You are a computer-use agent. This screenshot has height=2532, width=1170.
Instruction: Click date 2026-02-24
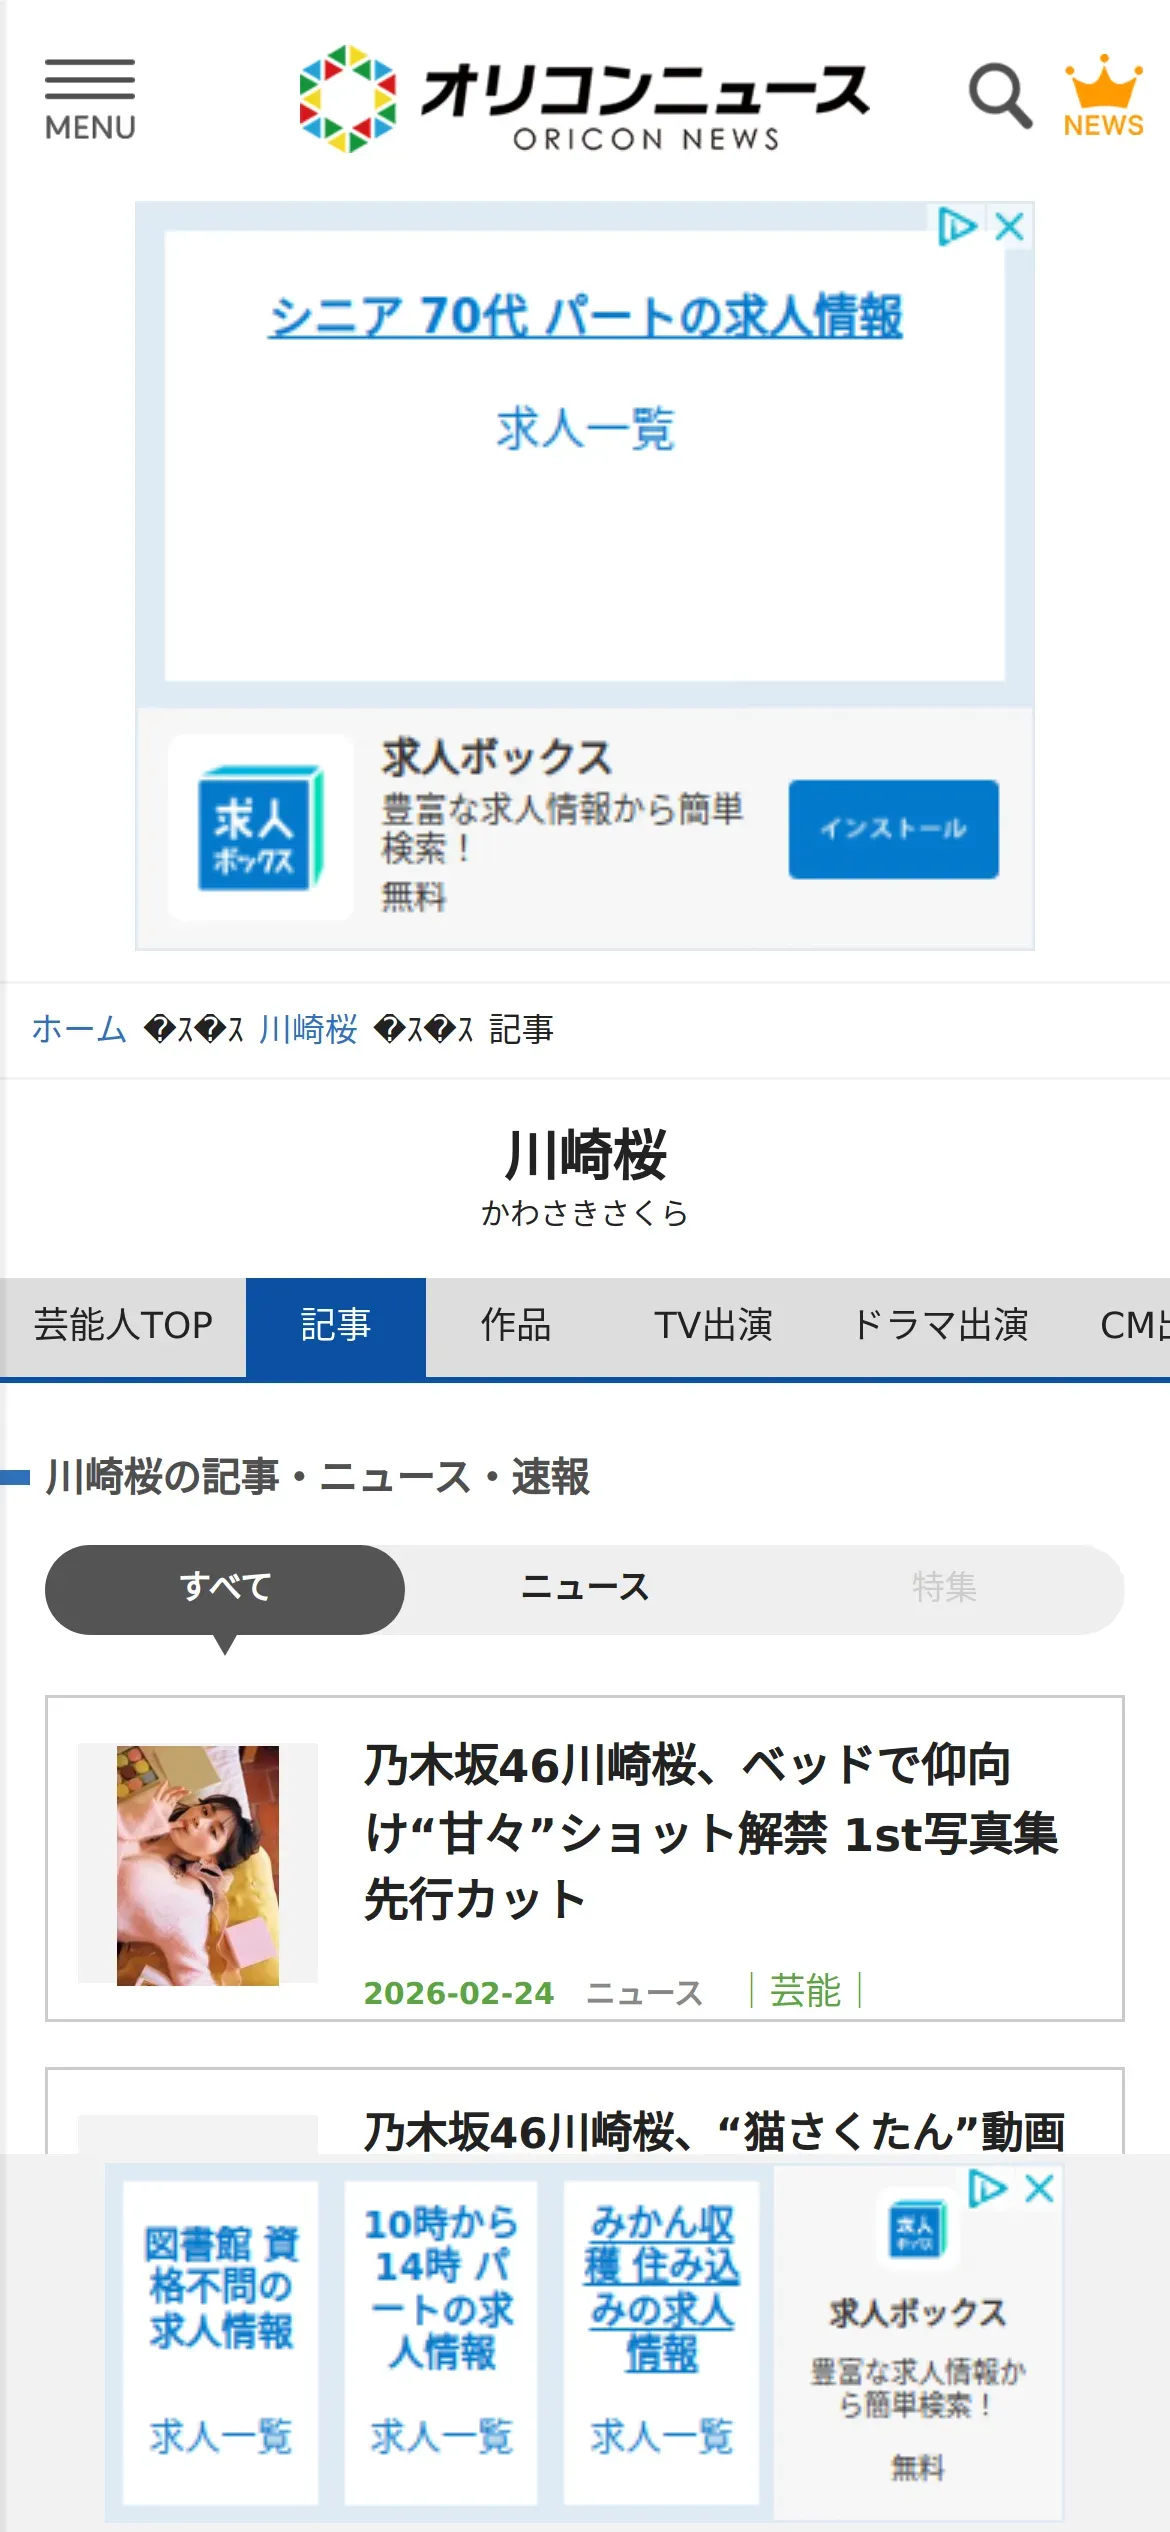click(458, 1993)
